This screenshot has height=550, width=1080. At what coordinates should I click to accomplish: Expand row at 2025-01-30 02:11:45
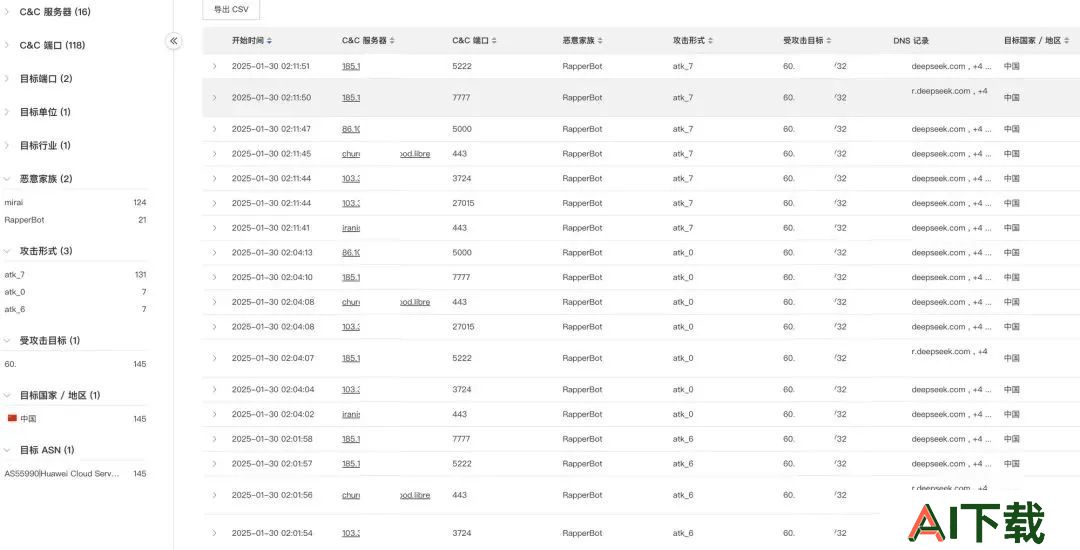coord(214,154)
